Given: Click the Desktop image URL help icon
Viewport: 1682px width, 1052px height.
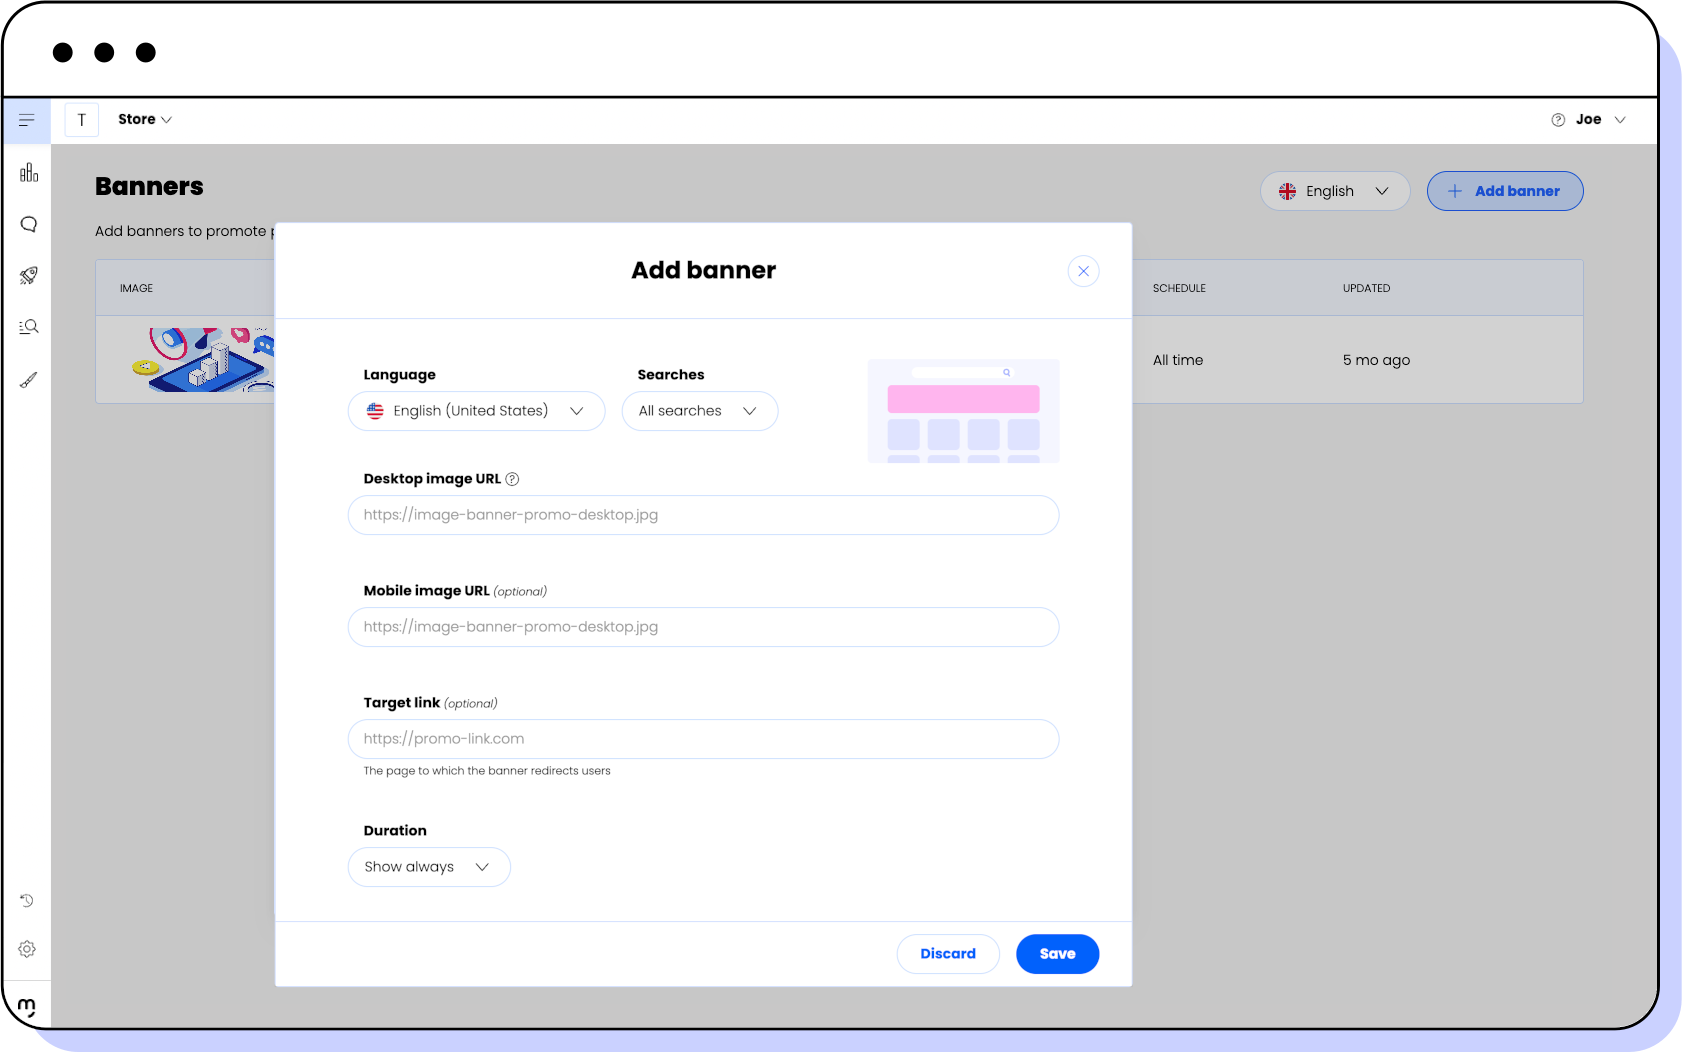Looking at the screenshot, I should [x=512, y=479].
